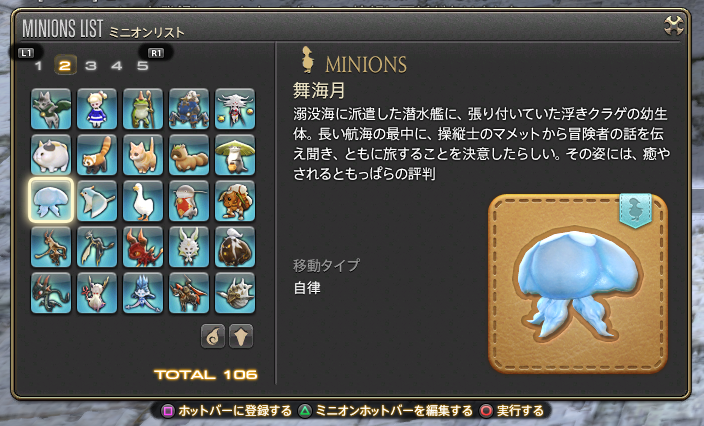Select the mushroom hat minion icon
Viewport: 704px width, 426px height.
(235, 155)
